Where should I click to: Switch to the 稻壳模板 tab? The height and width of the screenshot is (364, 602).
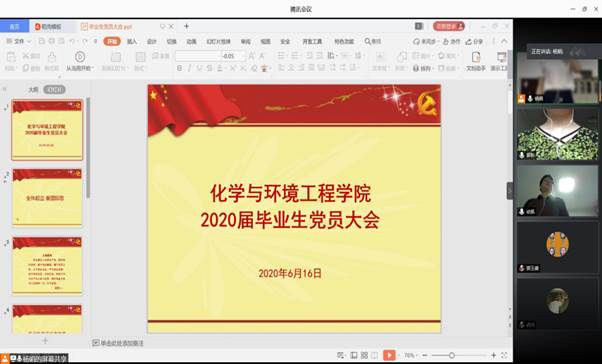49,26
